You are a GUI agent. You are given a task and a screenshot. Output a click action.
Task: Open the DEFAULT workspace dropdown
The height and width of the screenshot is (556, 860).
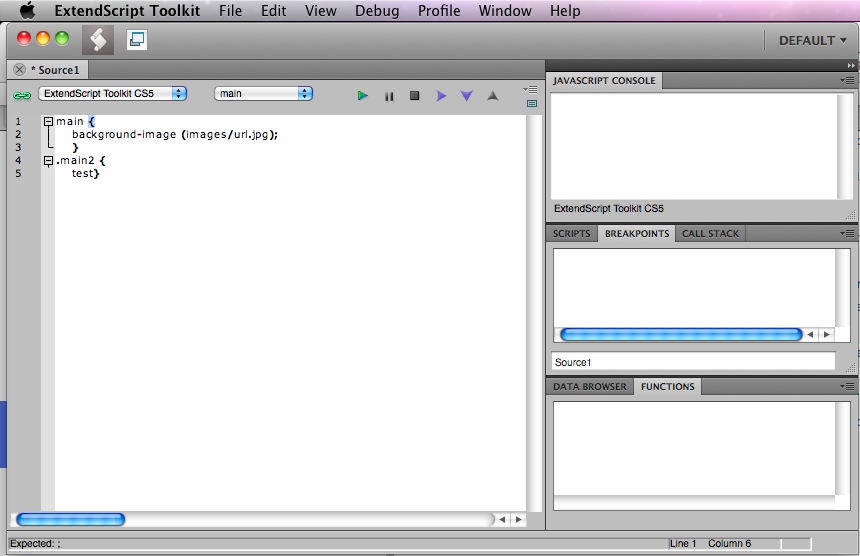click(813, 40)
